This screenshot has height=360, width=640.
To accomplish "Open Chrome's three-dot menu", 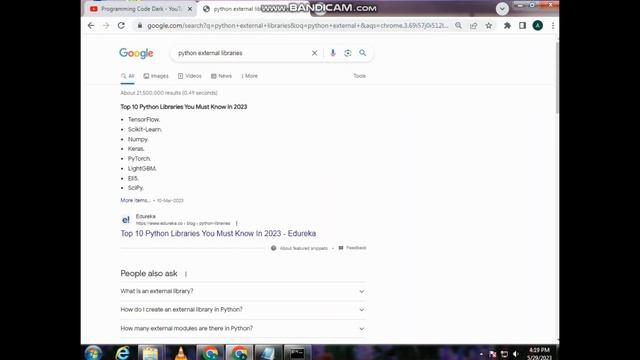I will click(553, 25).
